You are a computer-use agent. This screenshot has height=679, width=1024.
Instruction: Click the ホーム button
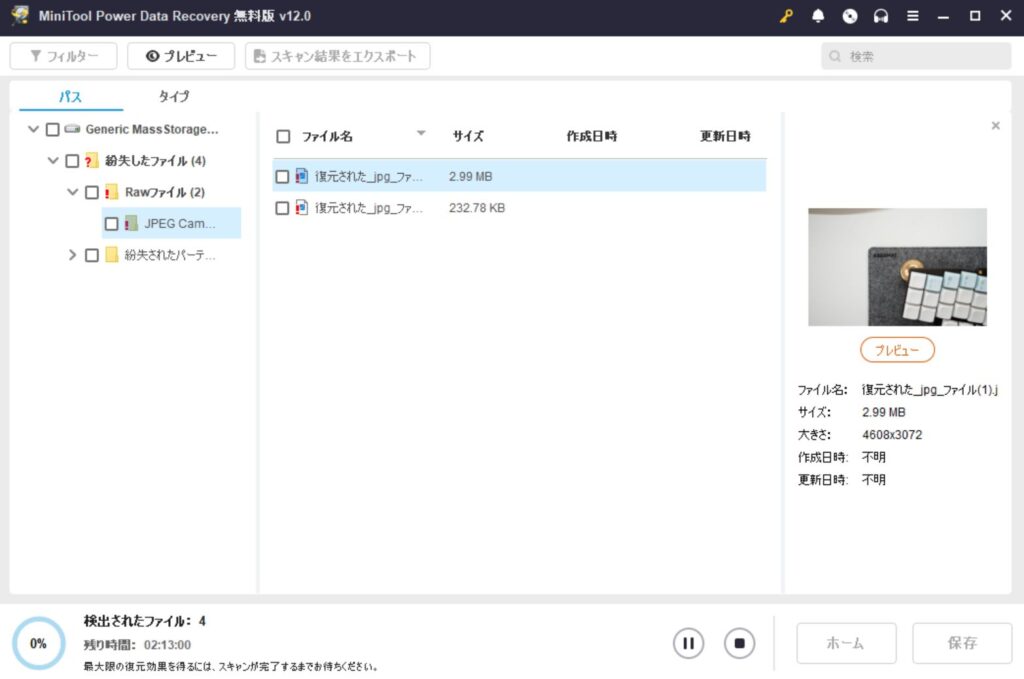846,643
